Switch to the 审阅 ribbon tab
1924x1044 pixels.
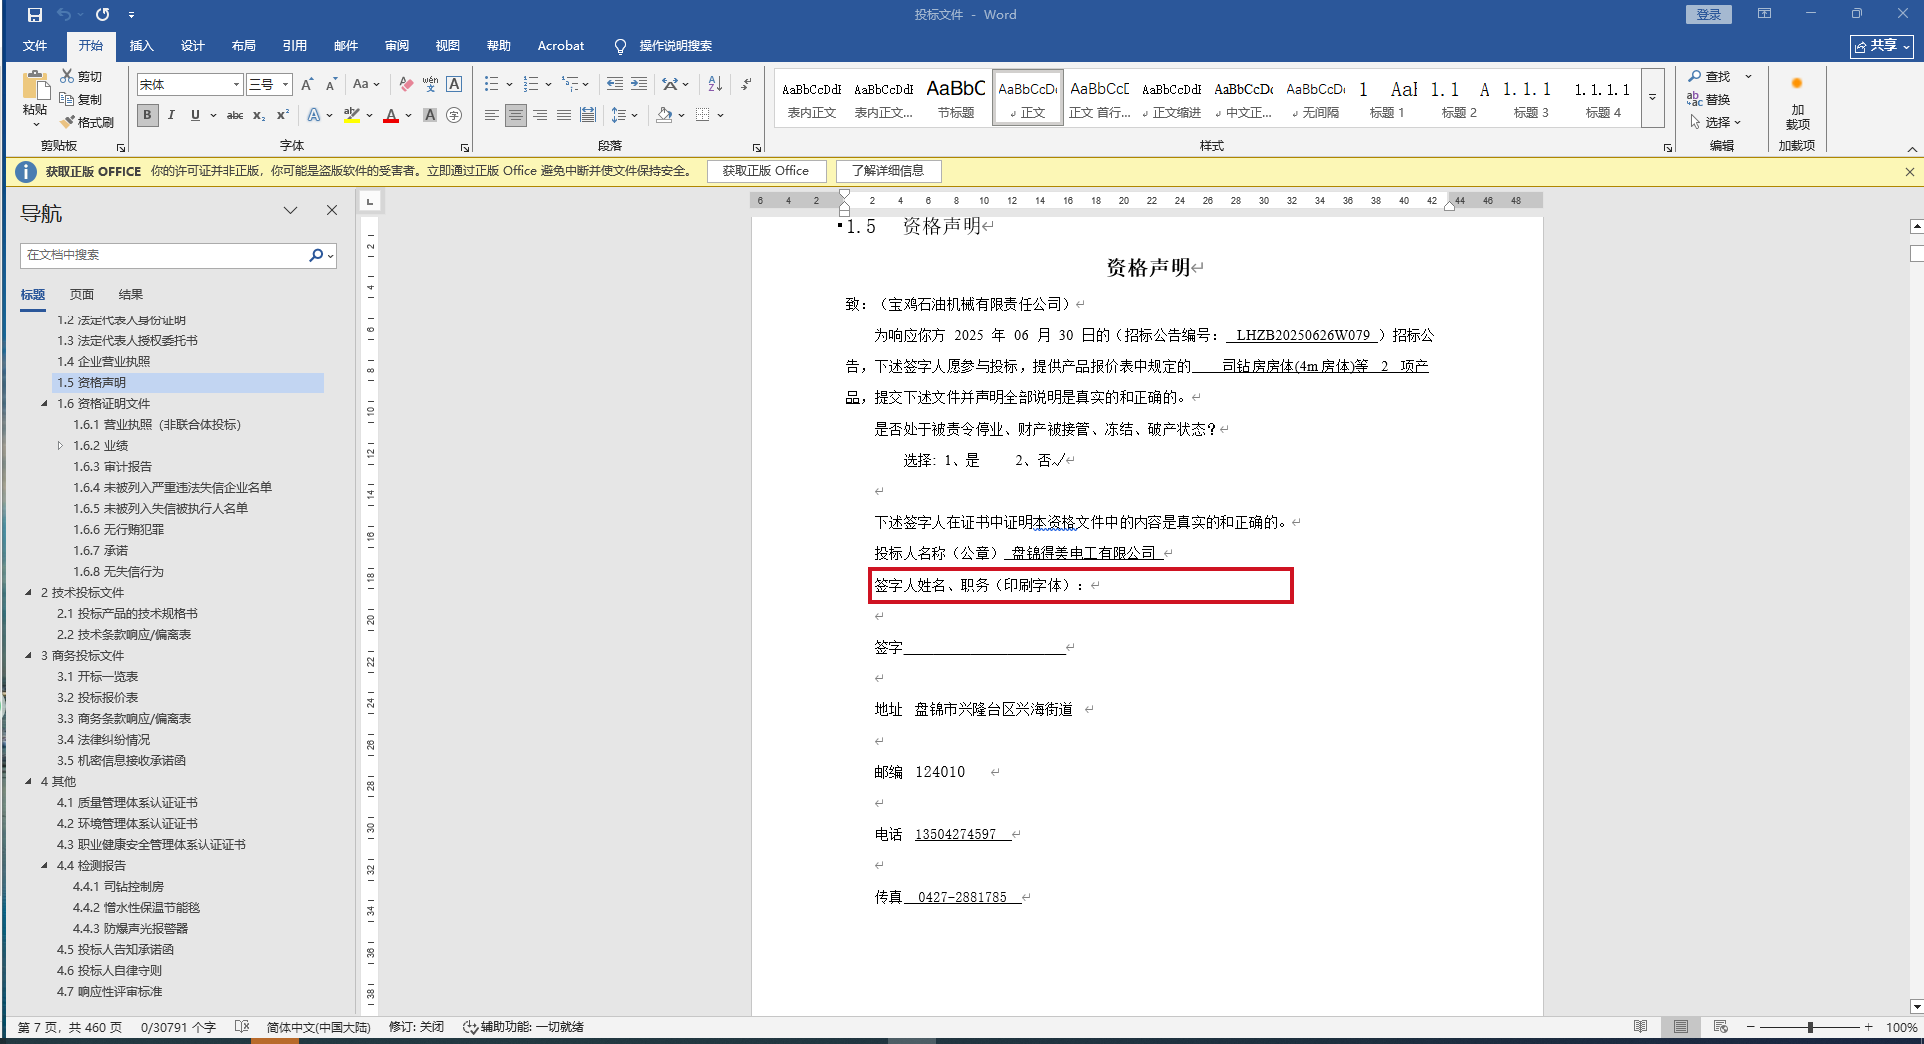coord(397,46)
